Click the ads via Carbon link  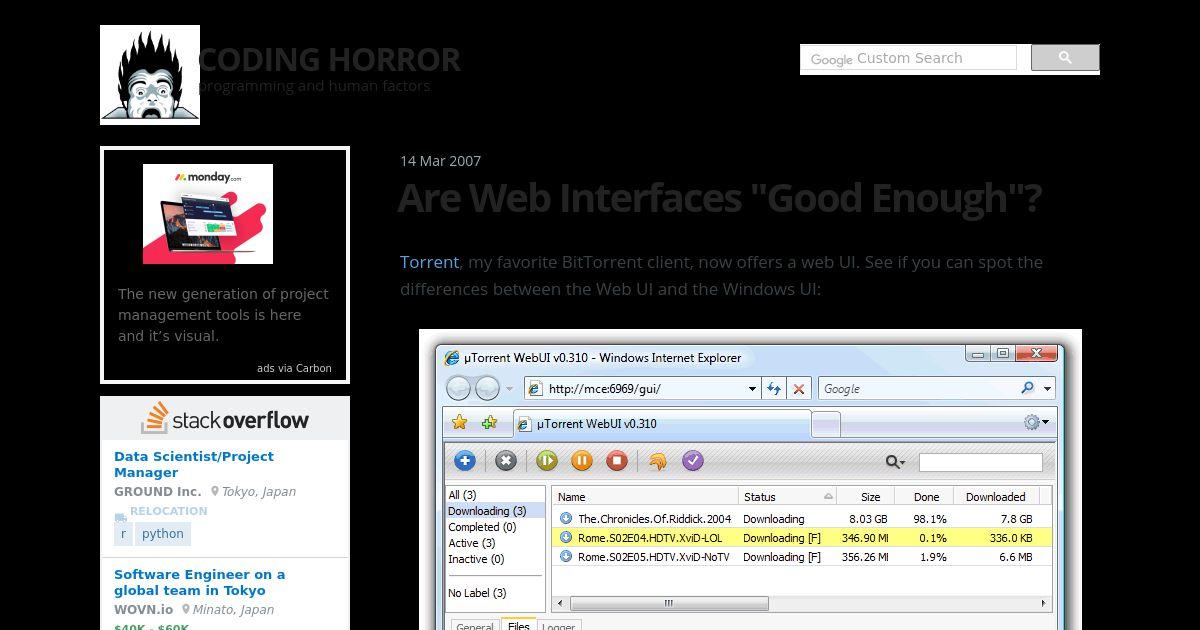[x=294, y=368]
